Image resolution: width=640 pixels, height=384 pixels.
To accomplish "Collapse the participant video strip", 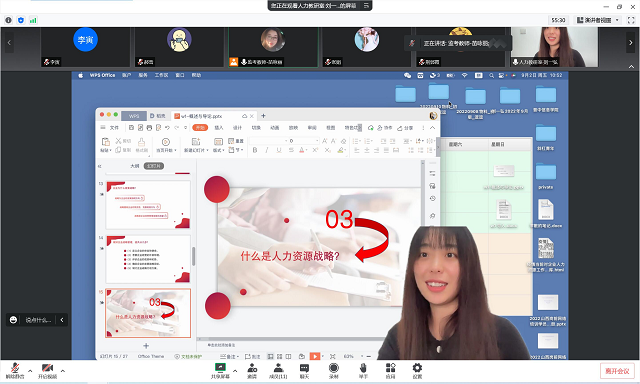I will pyautogui.click(x=631, y=67).
